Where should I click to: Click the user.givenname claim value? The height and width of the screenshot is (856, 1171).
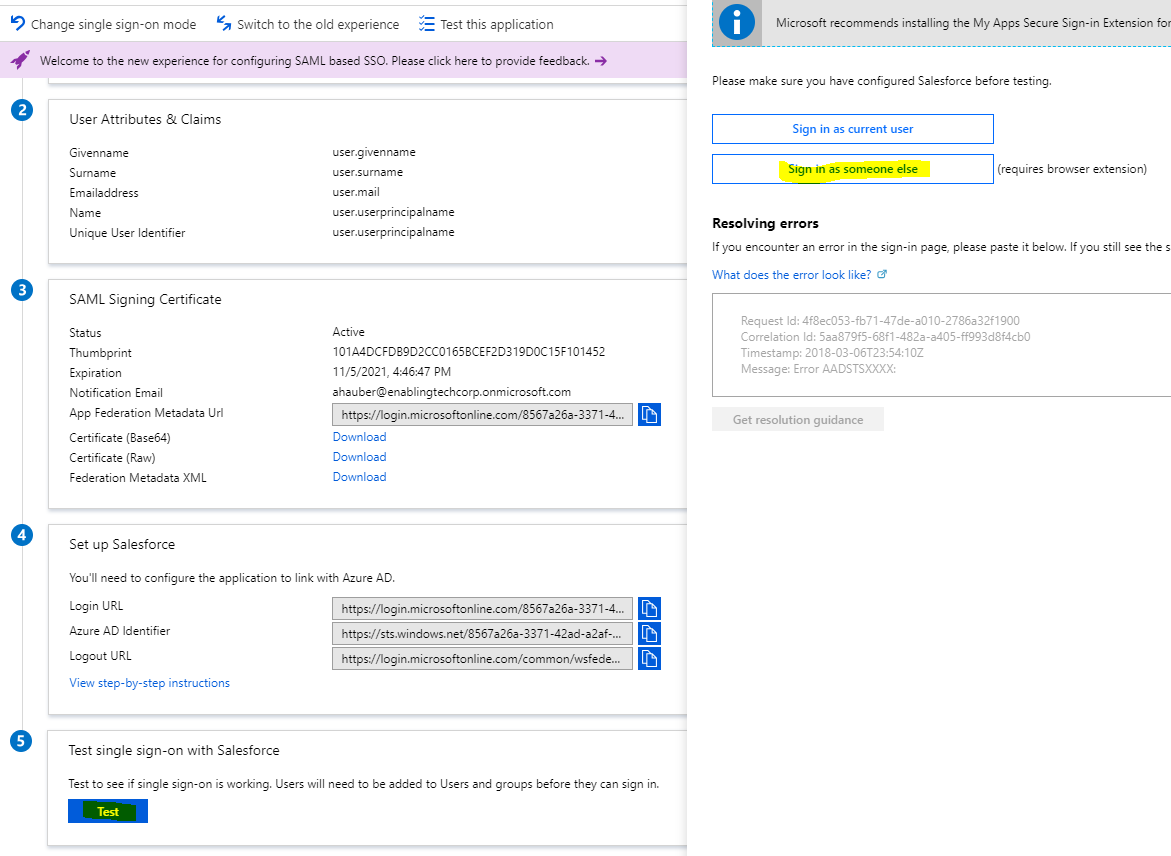(374, 152)
